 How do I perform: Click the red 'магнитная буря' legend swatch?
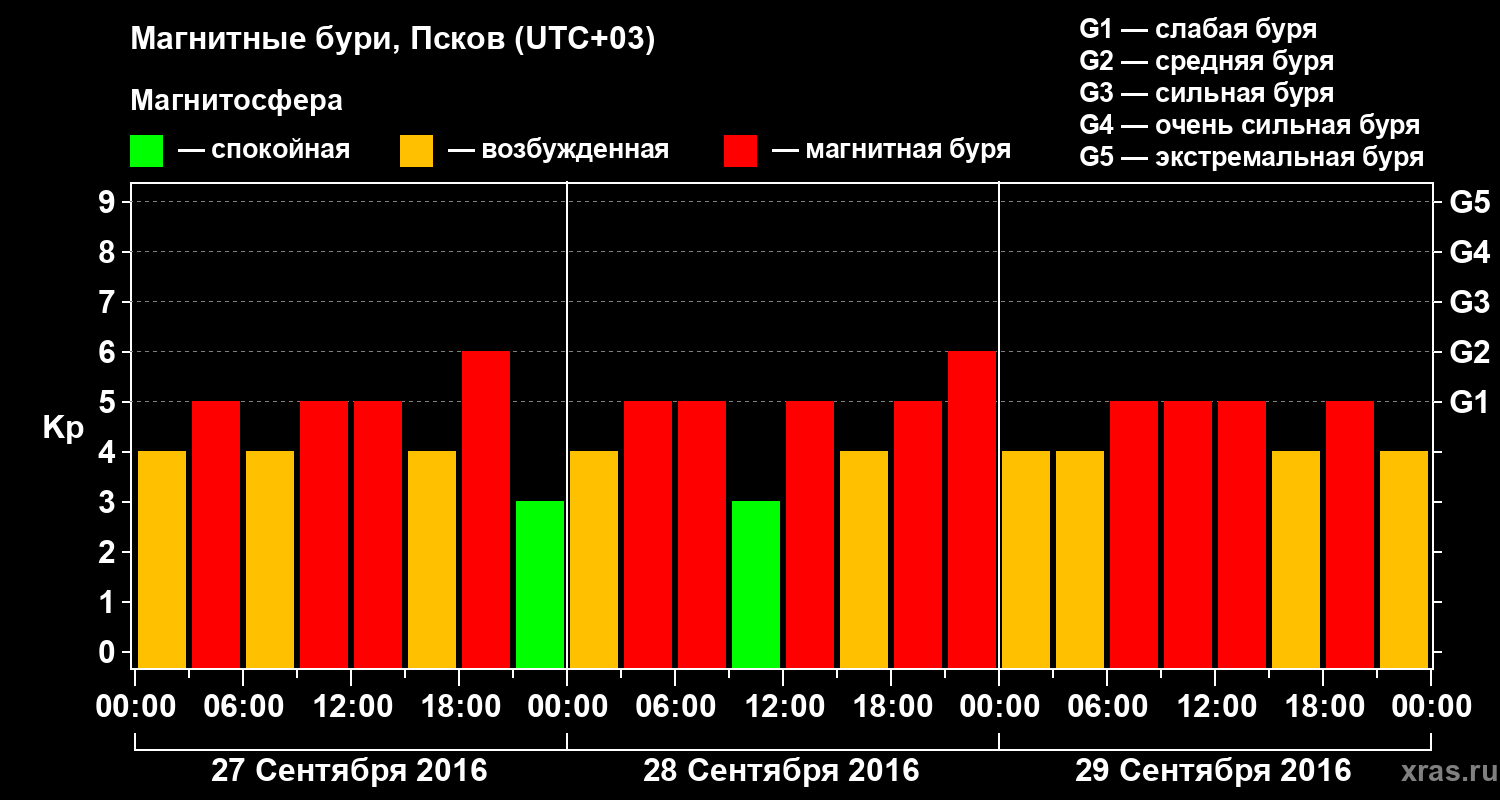pyautogui.click(x=740, y=151)
